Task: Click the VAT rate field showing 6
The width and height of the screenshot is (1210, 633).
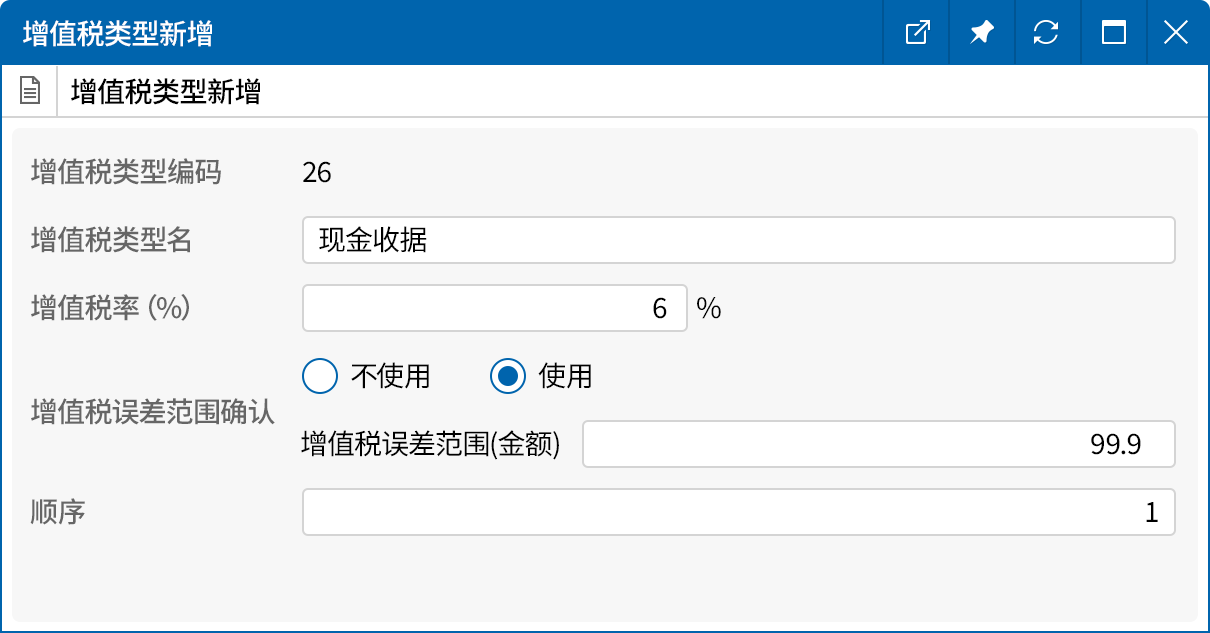Action: pos(495,308)
